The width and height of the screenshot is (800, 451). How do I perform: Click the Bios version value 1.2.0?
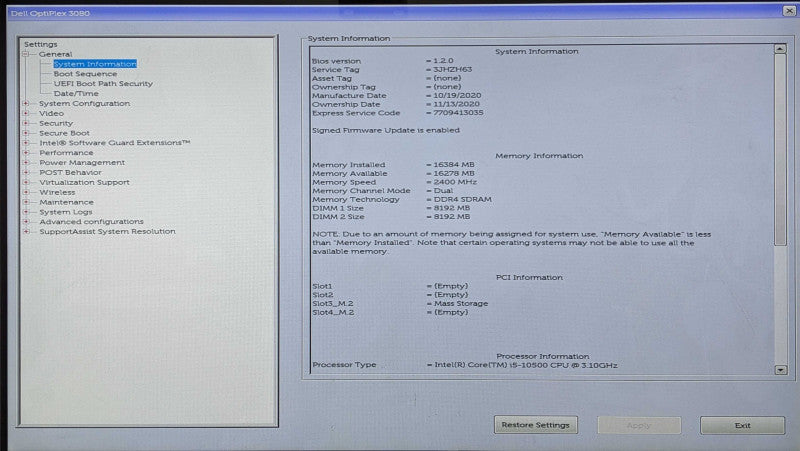pyautogui.click(x=443, y=61)
